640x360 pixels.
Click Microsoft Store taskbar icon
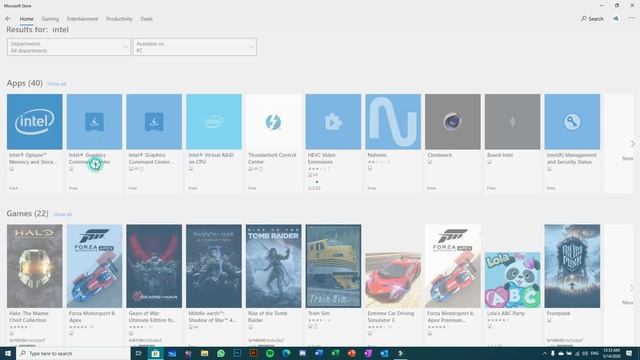coord(155,353)
